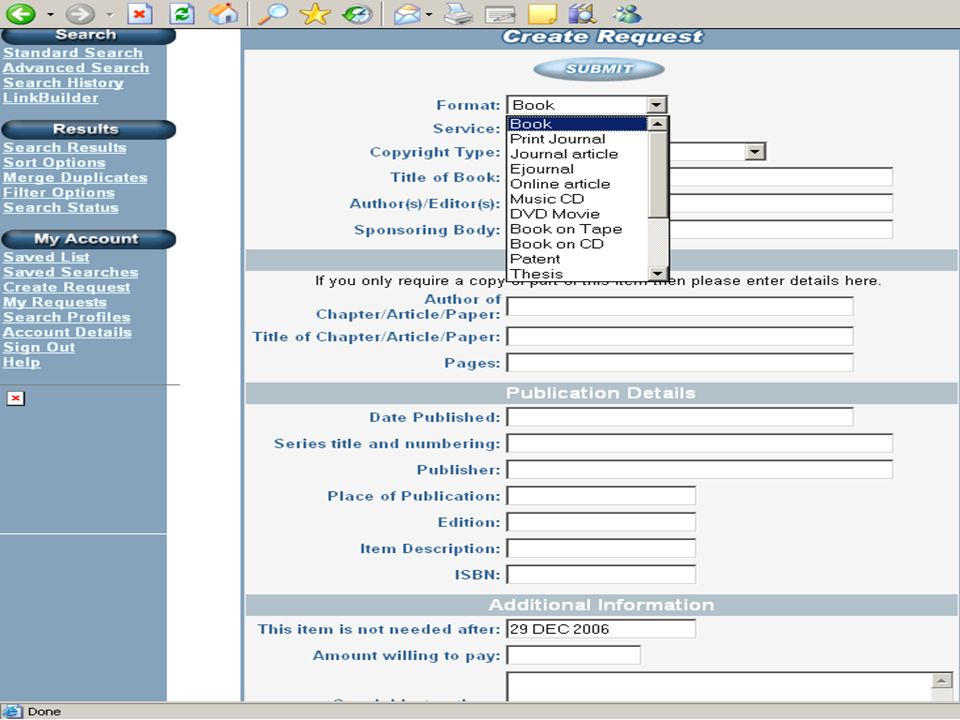Focus the Title of Chapter/Article/Paper field

coord(680,336)
